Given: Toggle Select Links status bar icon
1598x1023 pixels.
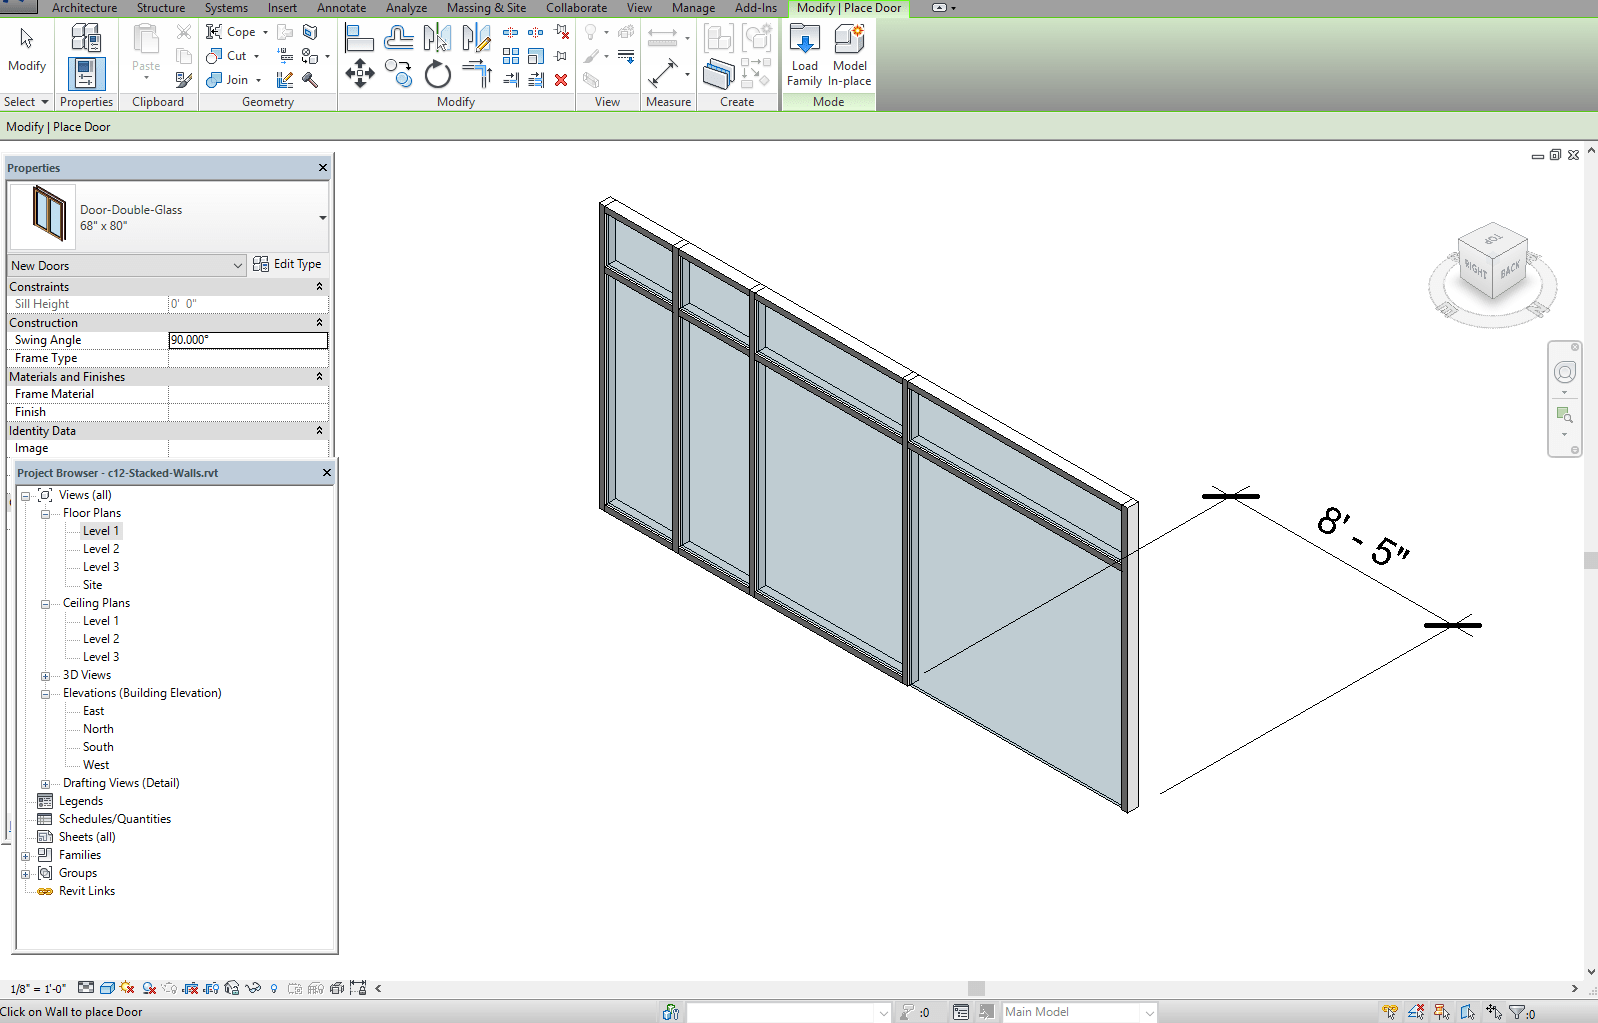Looking at the screenshot, I should coord(1390,1012).
